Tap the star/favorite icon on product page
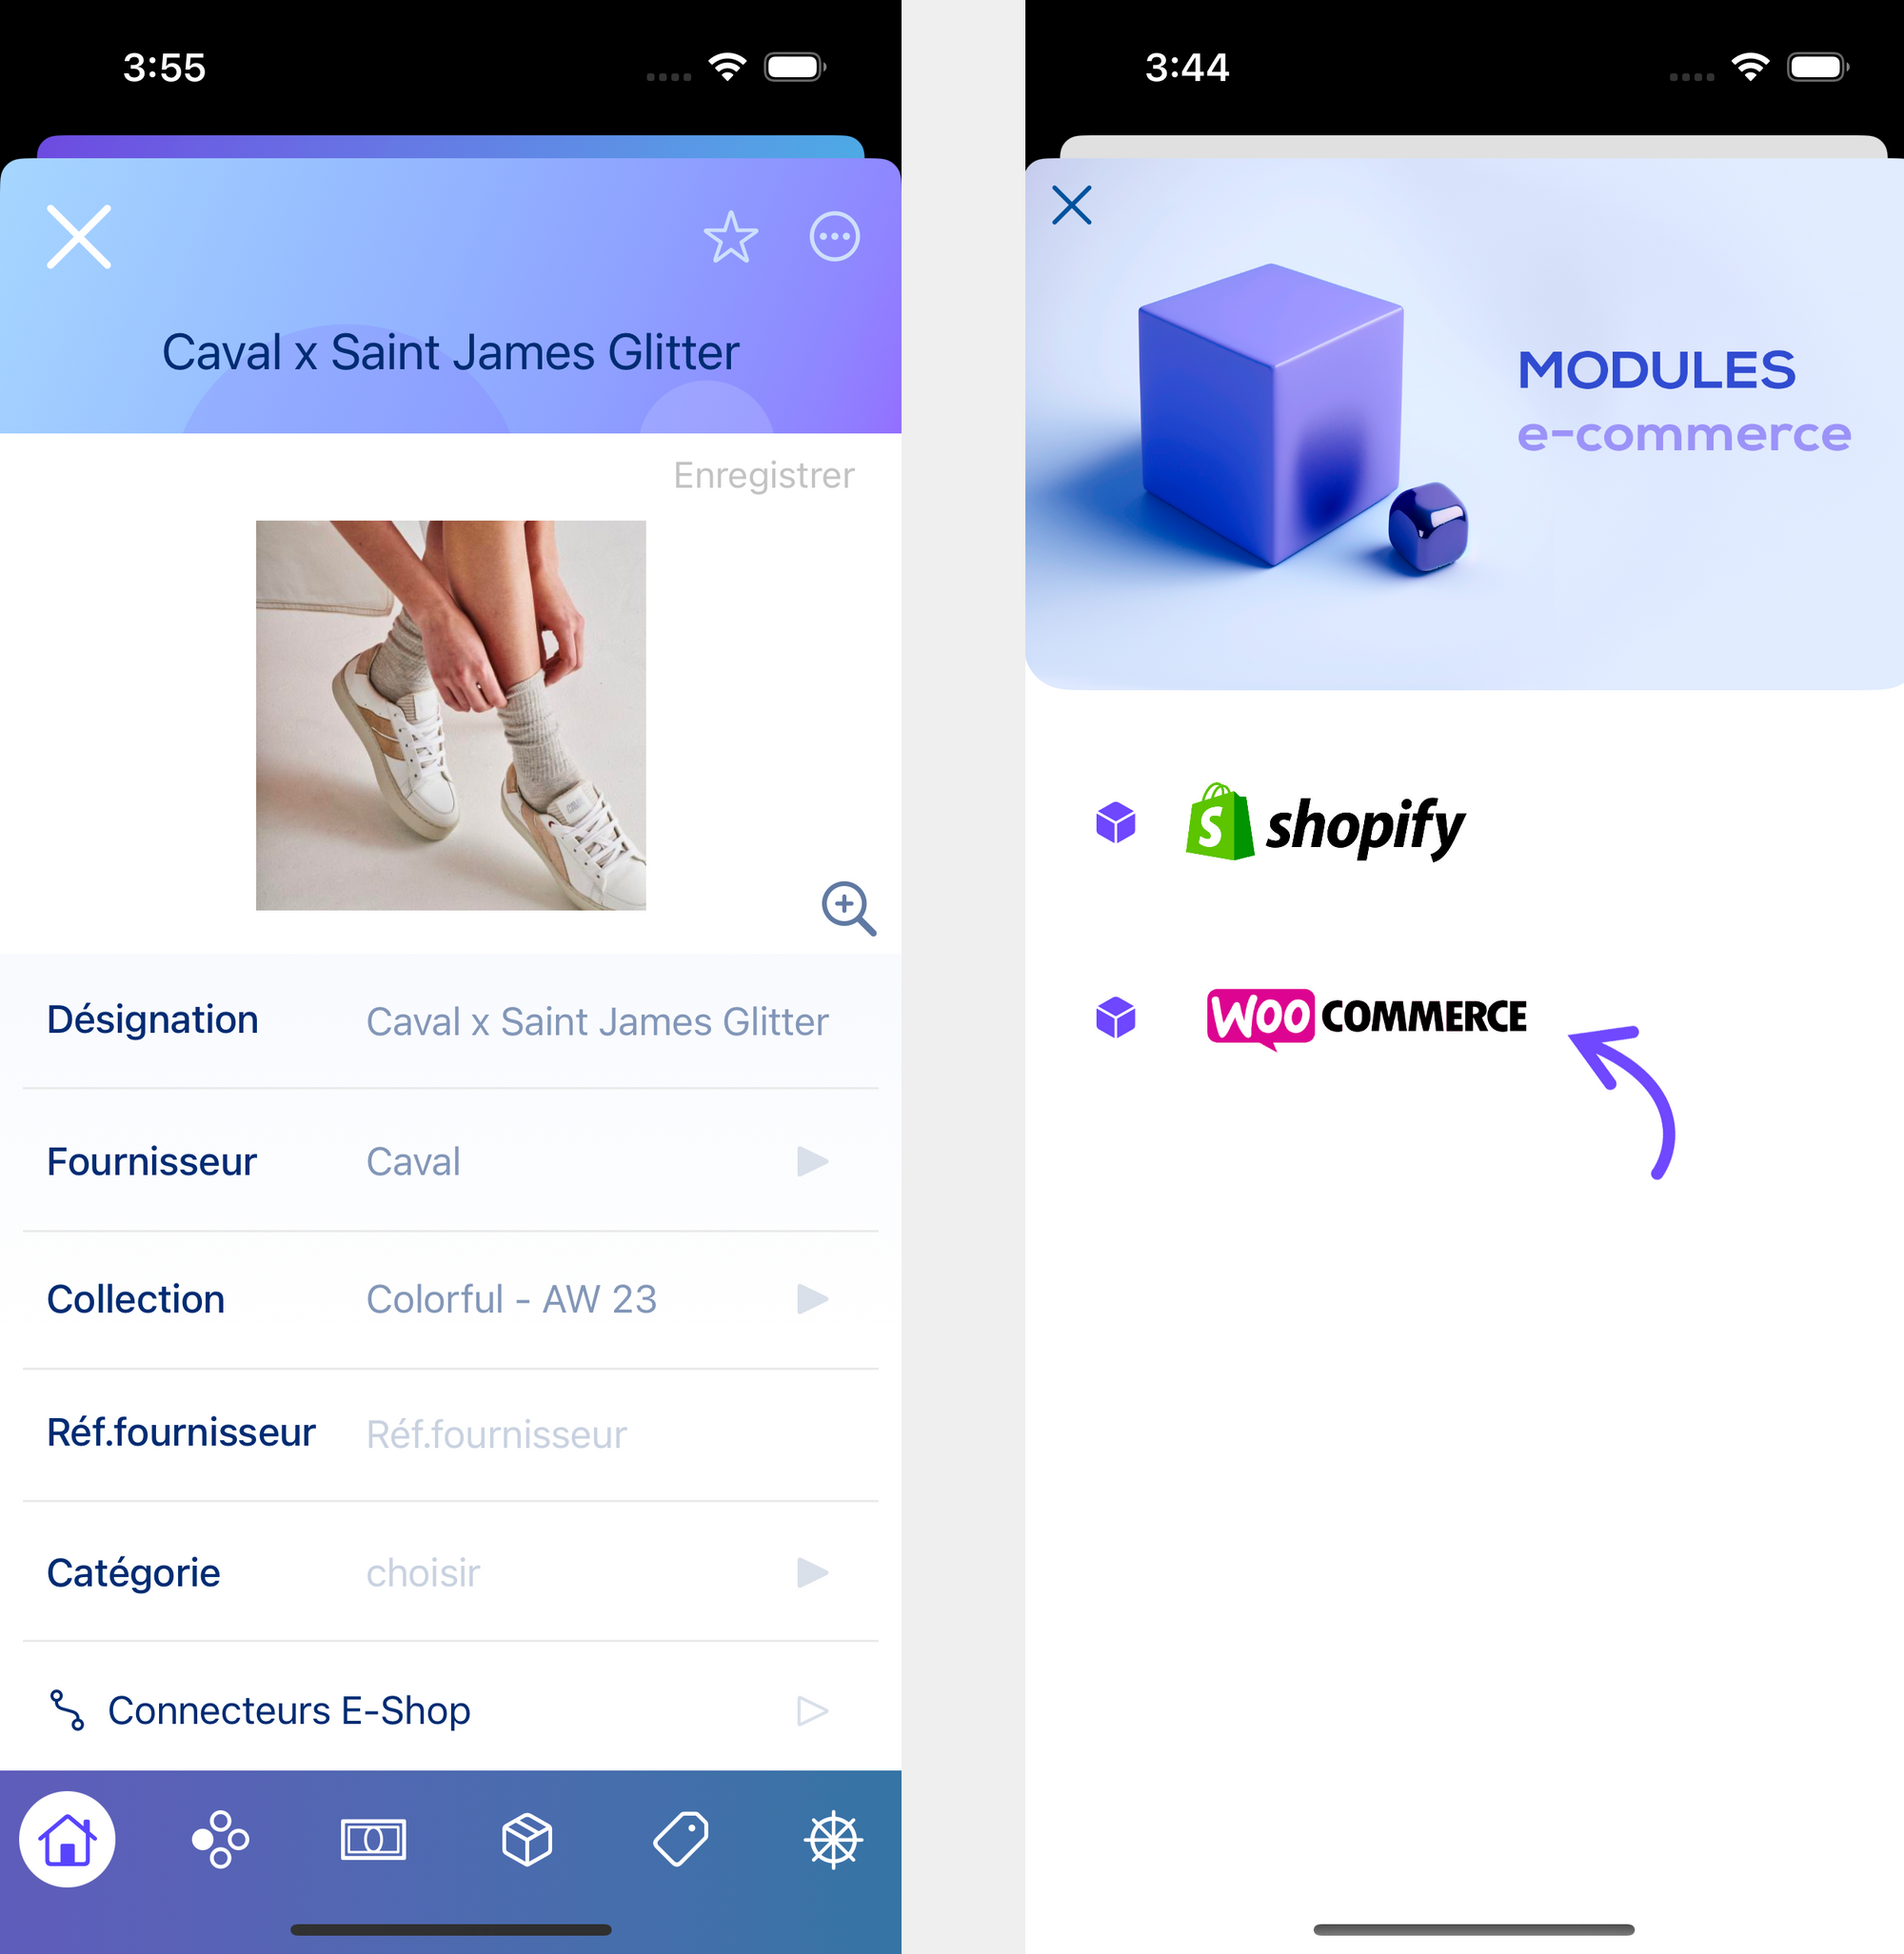This screenshot has width=1904, height=1954. pyautogui.click(x=729, y=235)
